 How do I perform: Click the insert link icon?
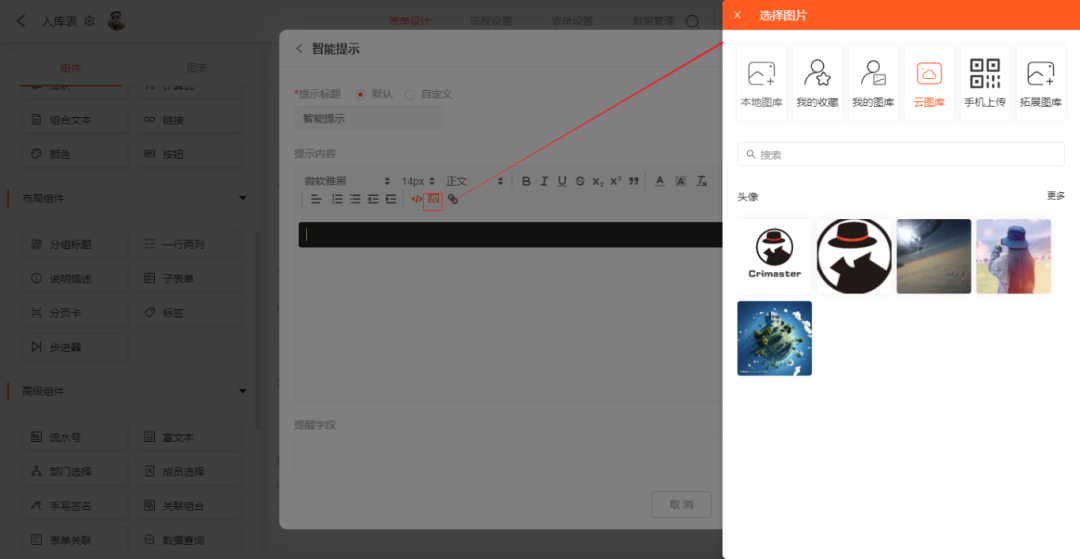453,199
